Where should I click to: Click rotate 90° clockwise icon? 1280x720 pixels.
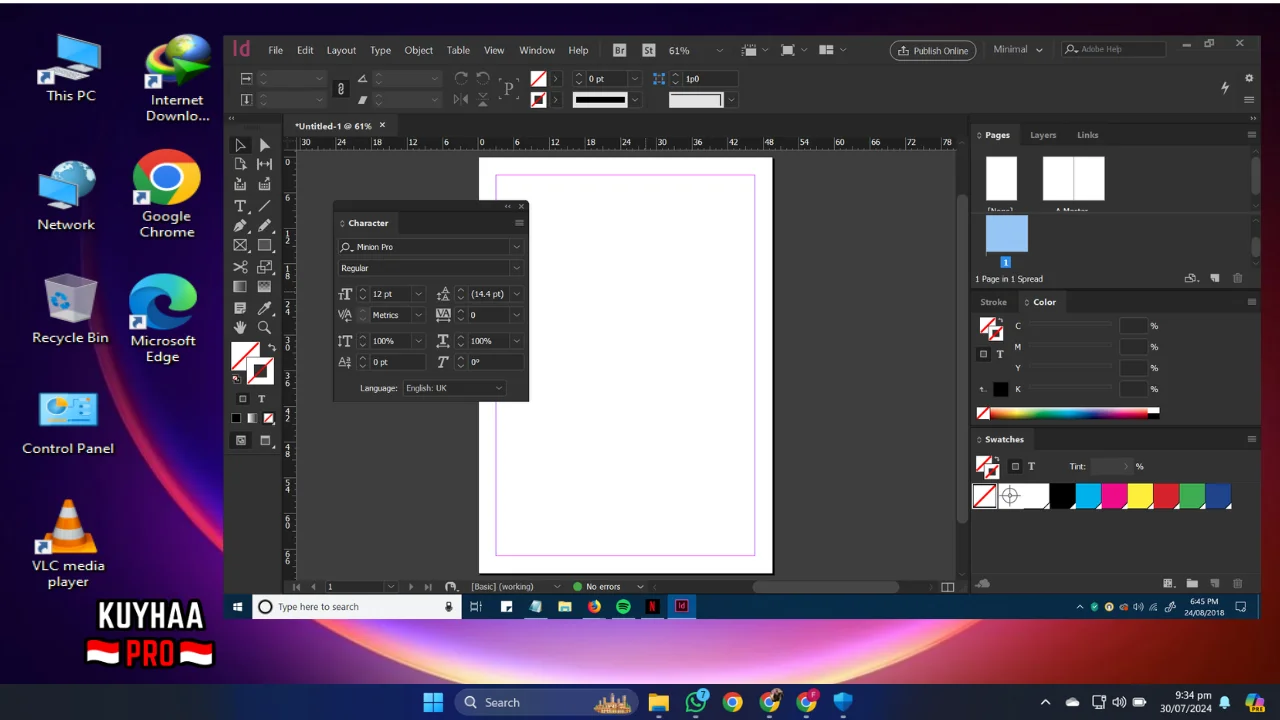461,78
